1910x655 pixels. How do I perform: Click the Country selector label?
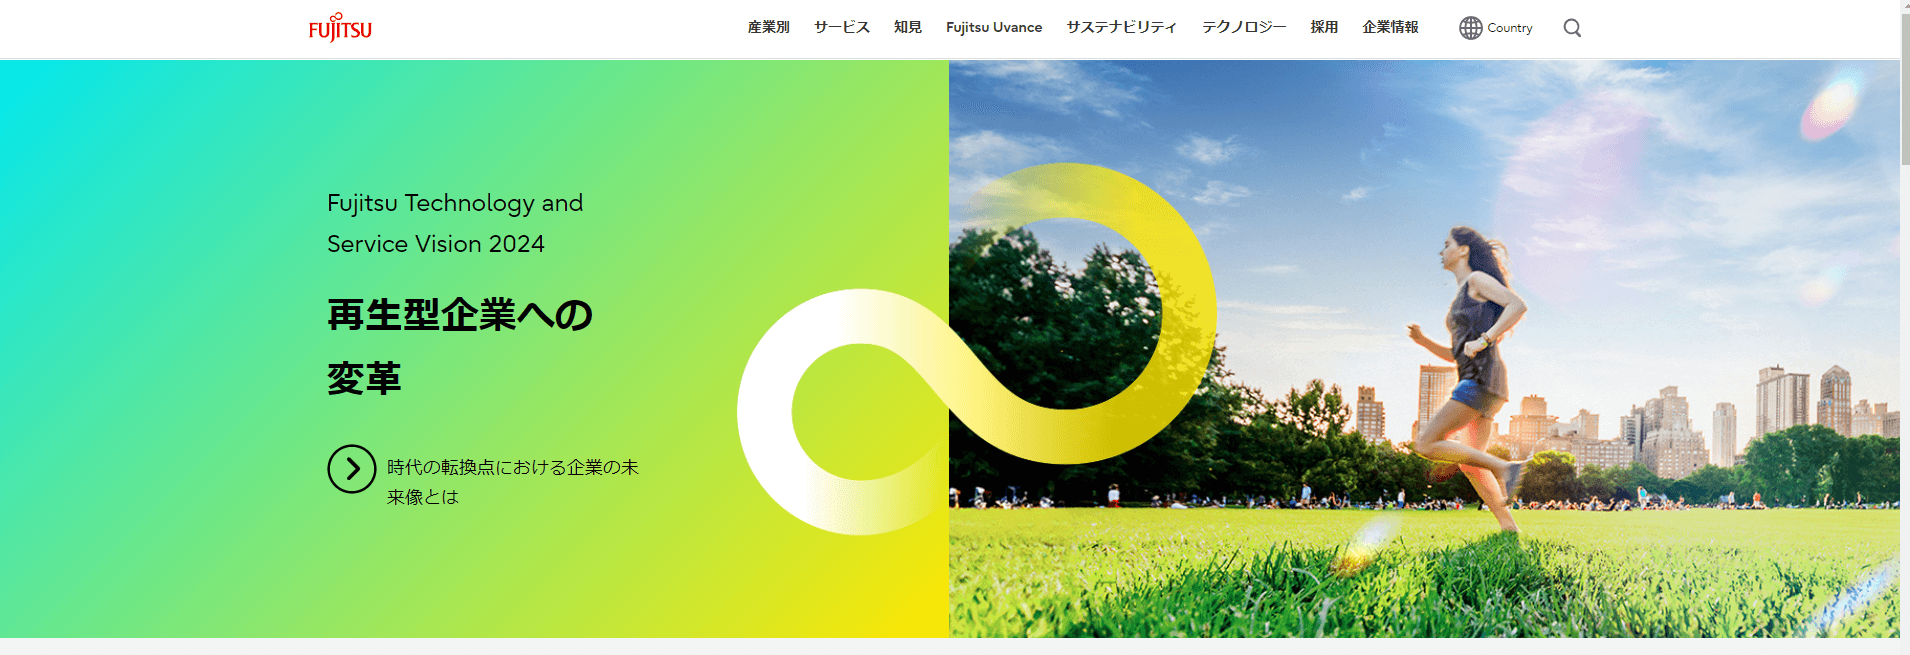1509,28
